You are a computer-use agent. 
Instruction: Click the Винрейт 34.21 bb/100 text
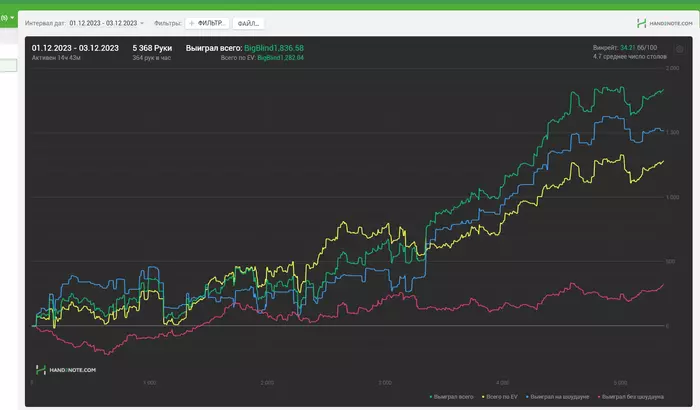625,47
